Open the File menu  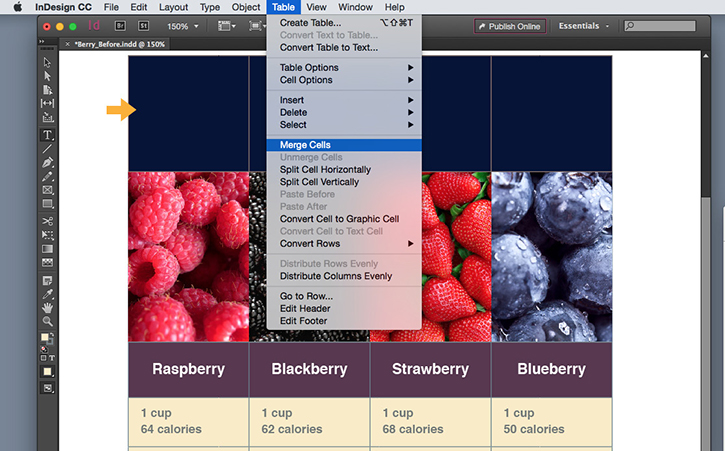coord(111,7)
